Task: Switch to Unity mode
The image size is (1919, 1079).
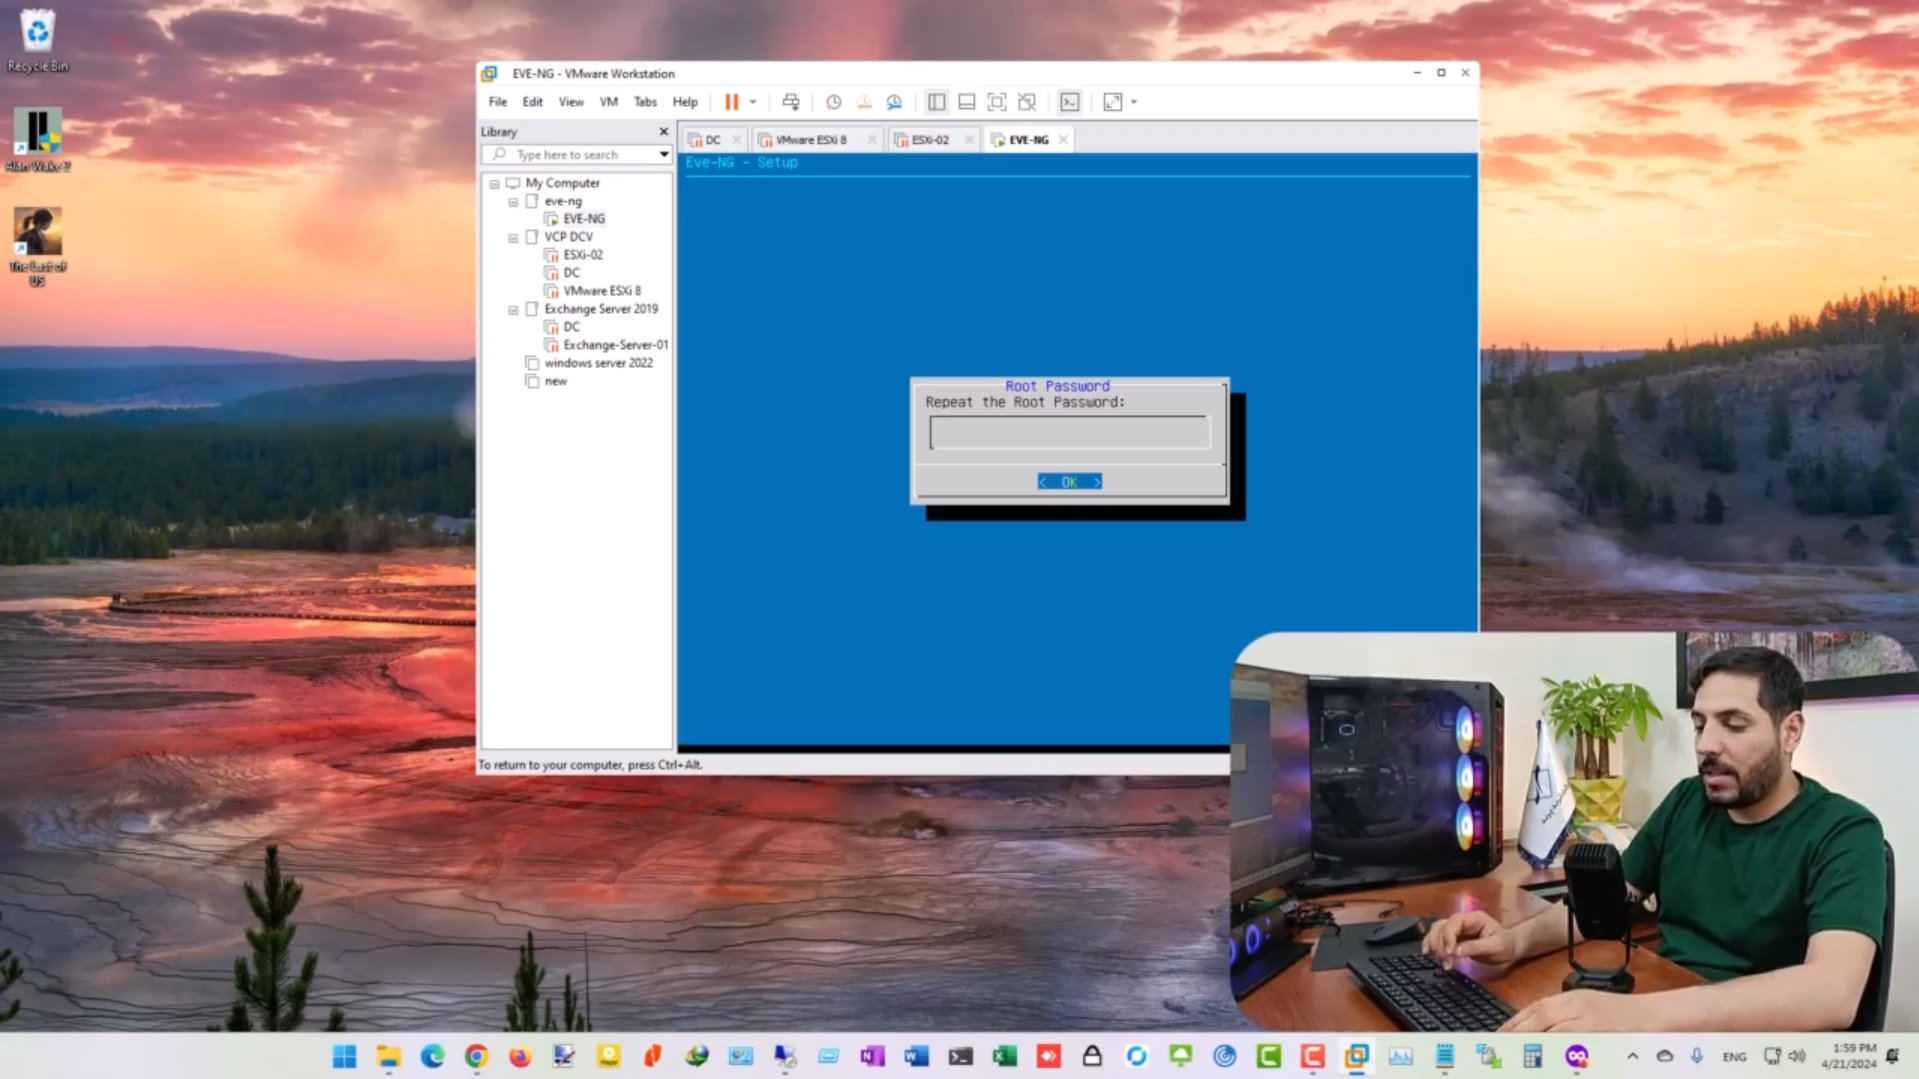Action: tap(1027, 102)
